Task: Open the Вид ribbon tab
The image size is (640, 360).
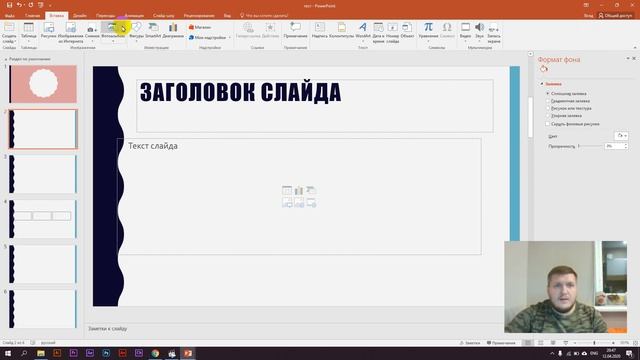Action: click(x=227, y=16)
